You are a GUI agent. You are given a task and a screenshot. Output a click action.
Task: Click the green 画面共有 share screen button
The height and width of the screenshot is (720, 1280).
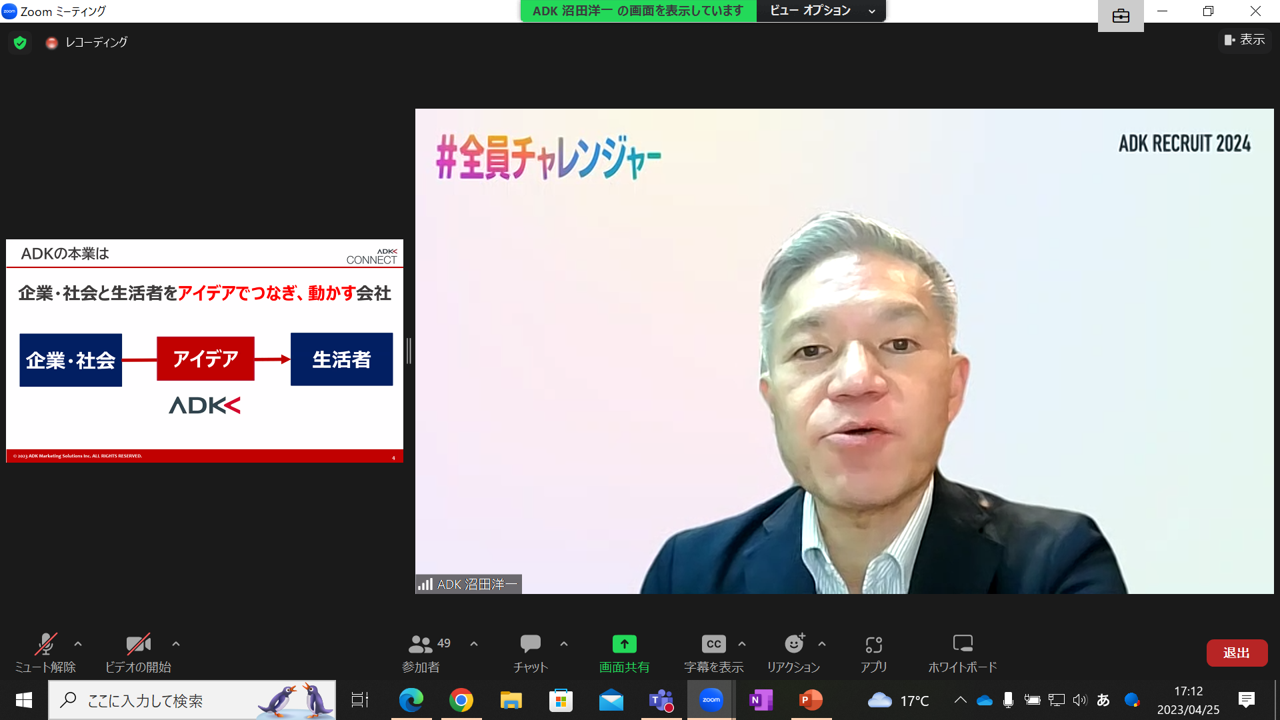point(624,653)
